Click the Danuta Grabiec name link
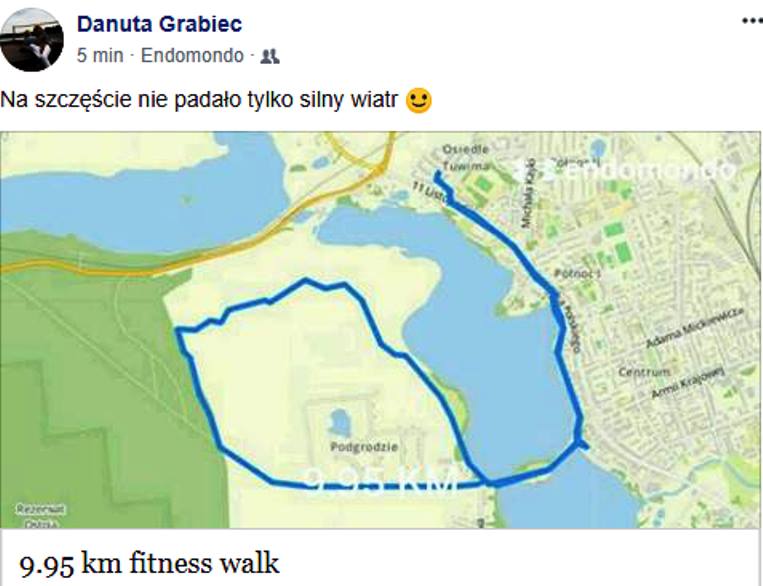The height and width of the screenshot is (586, 763). (160, 24)
